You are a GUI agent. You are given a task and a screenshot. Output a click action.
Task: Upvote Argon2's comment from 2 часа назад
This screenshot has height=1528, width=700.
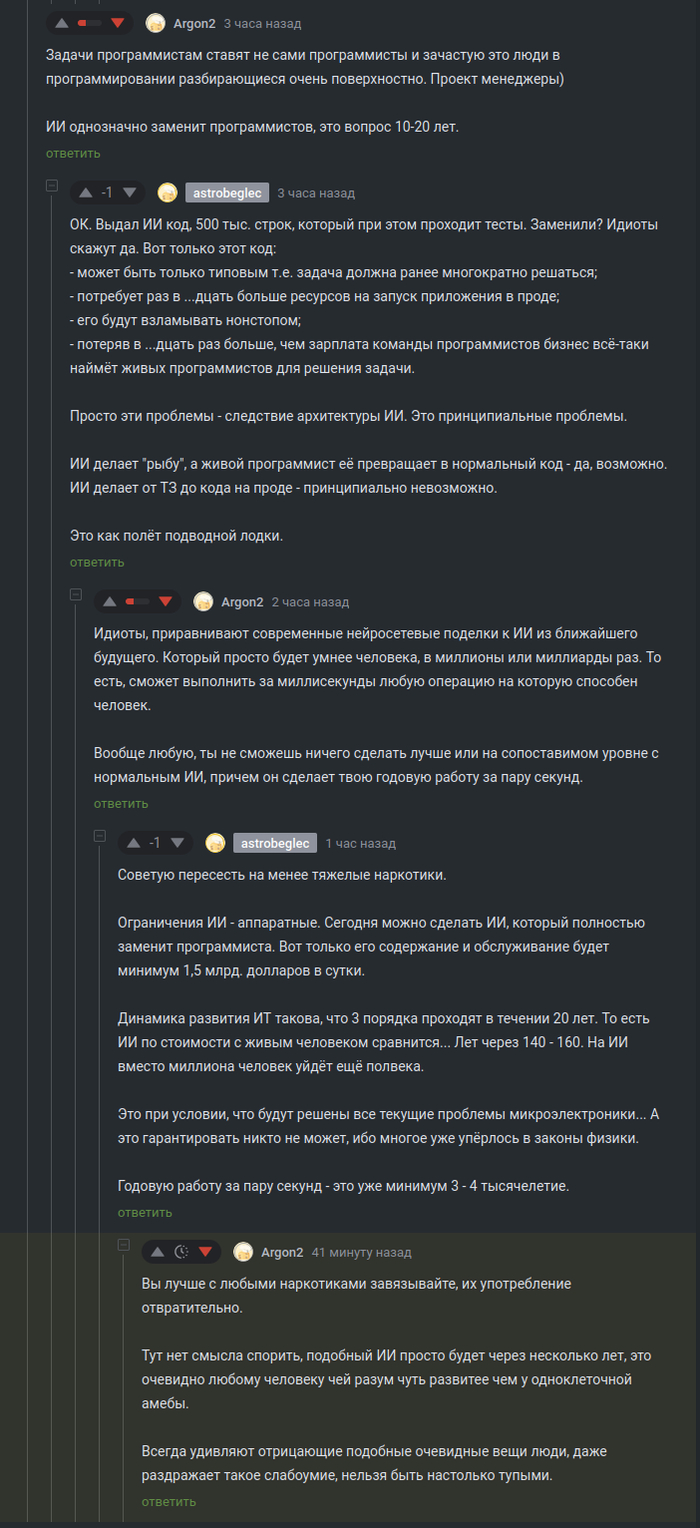point(110,601)
